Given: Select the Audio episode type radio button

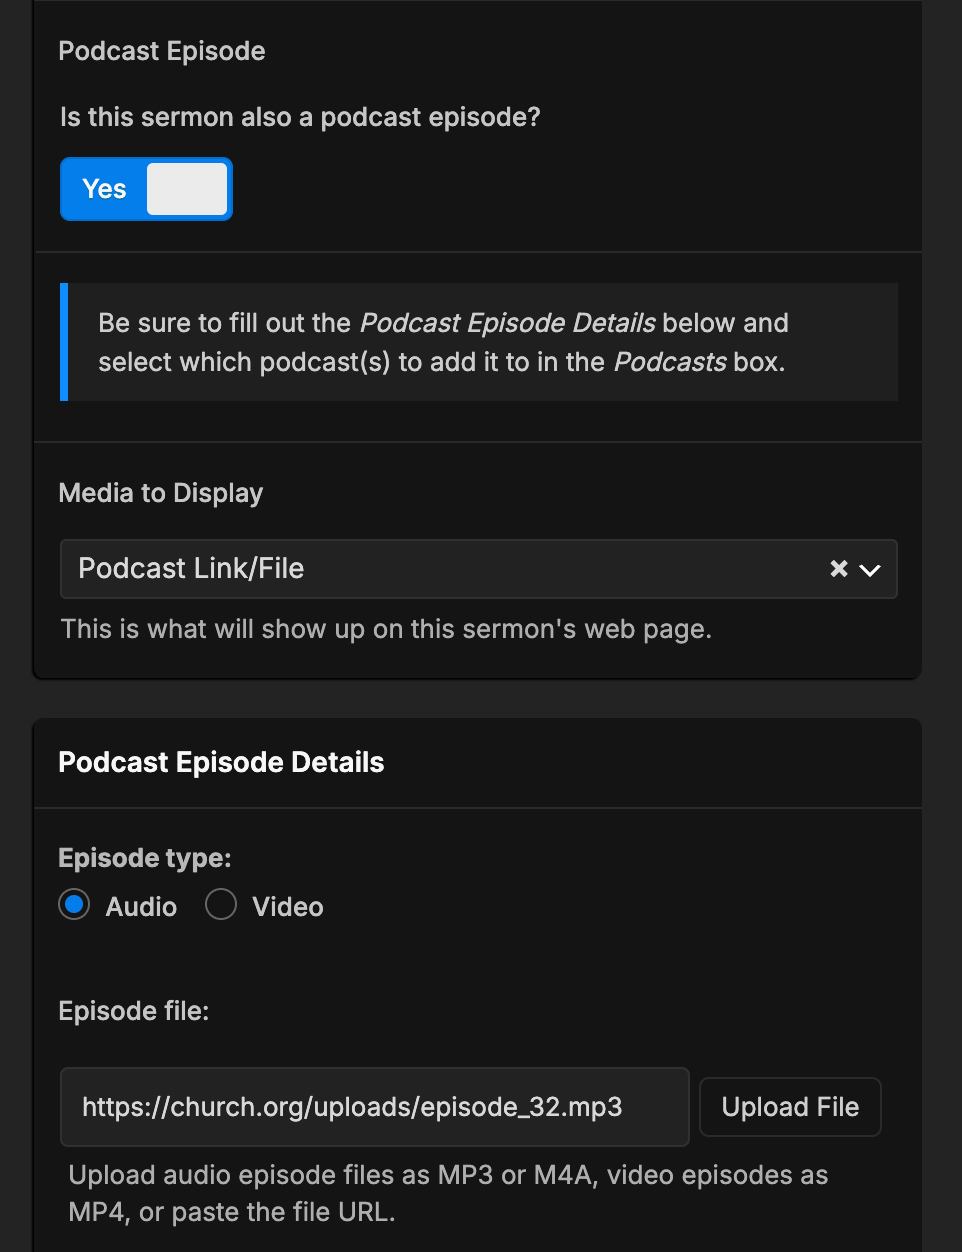Looking at the screenshot, I should [74, 905].
